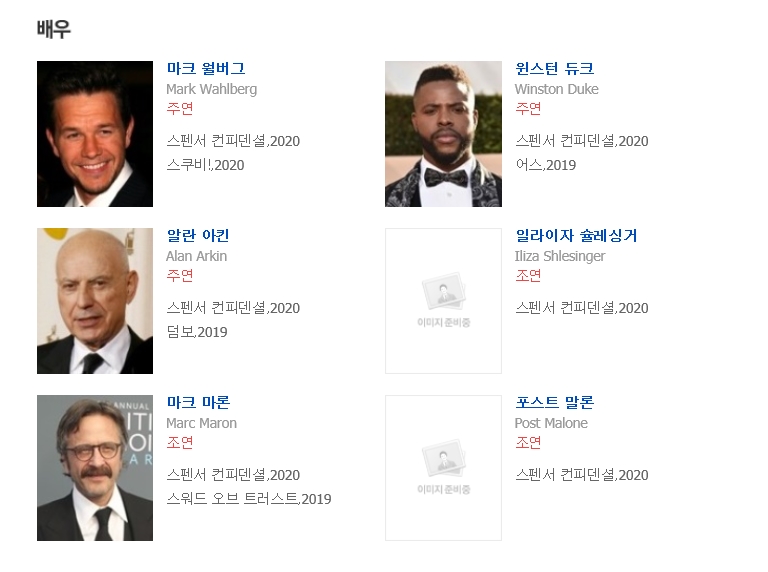Open the 윈스턴 듀크 profile photo

[443, 134]
